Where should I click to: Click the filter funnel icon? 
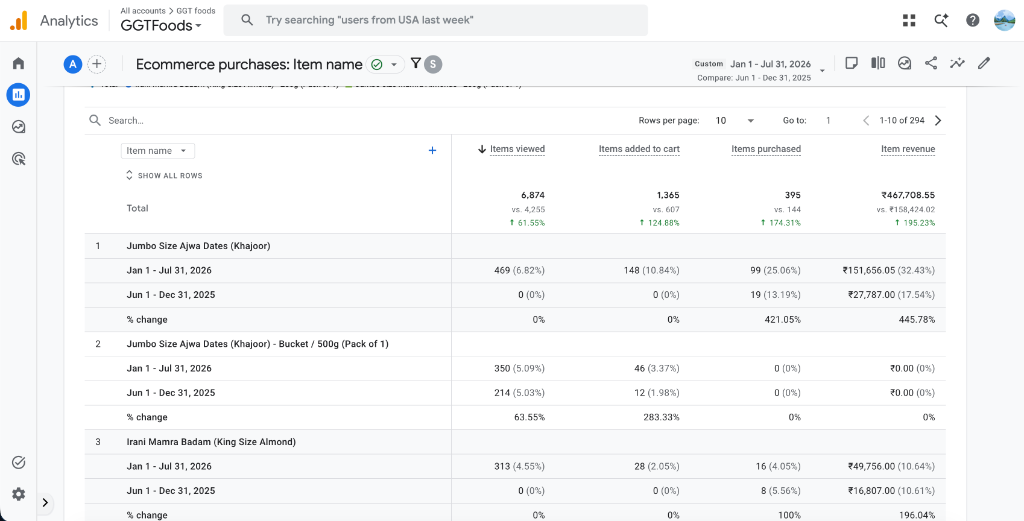[415, 63]
